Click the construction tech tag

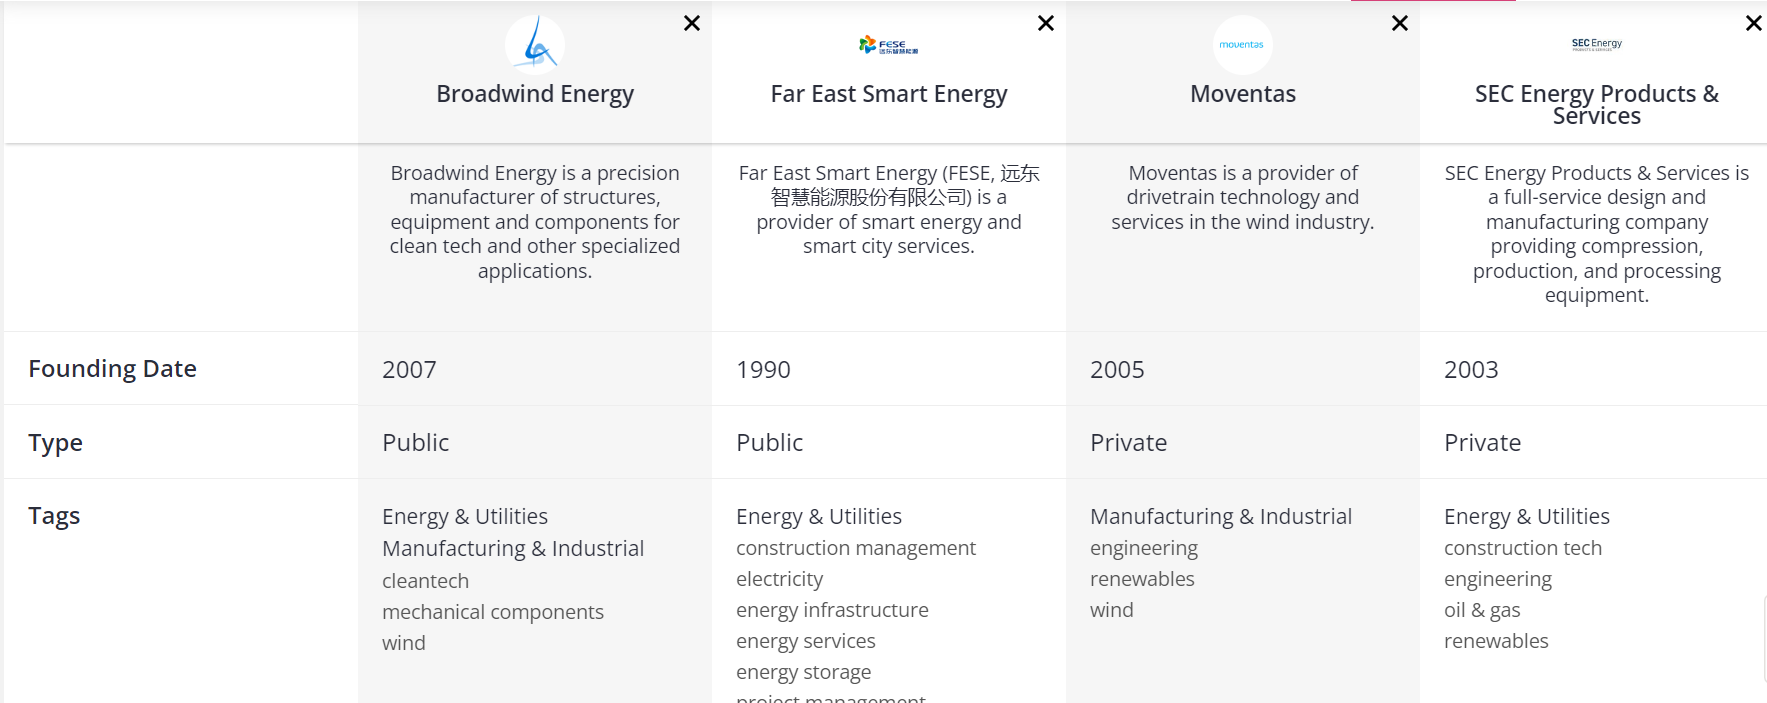[x=1522, y=548]
